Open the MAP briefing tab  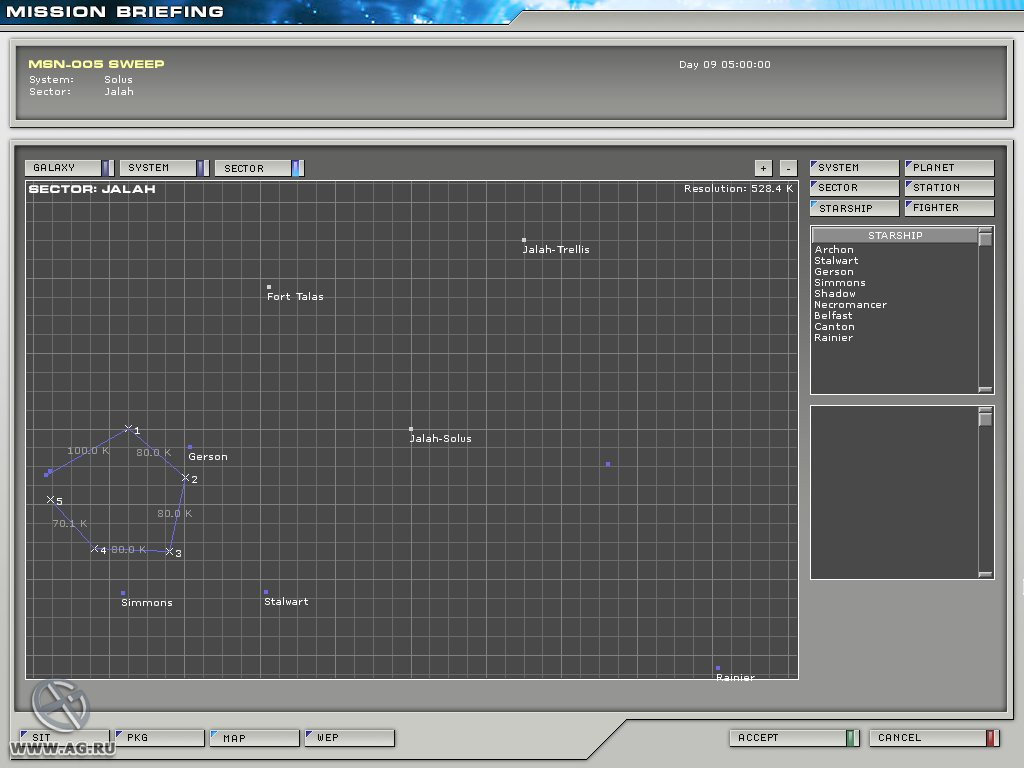point(255,738)
